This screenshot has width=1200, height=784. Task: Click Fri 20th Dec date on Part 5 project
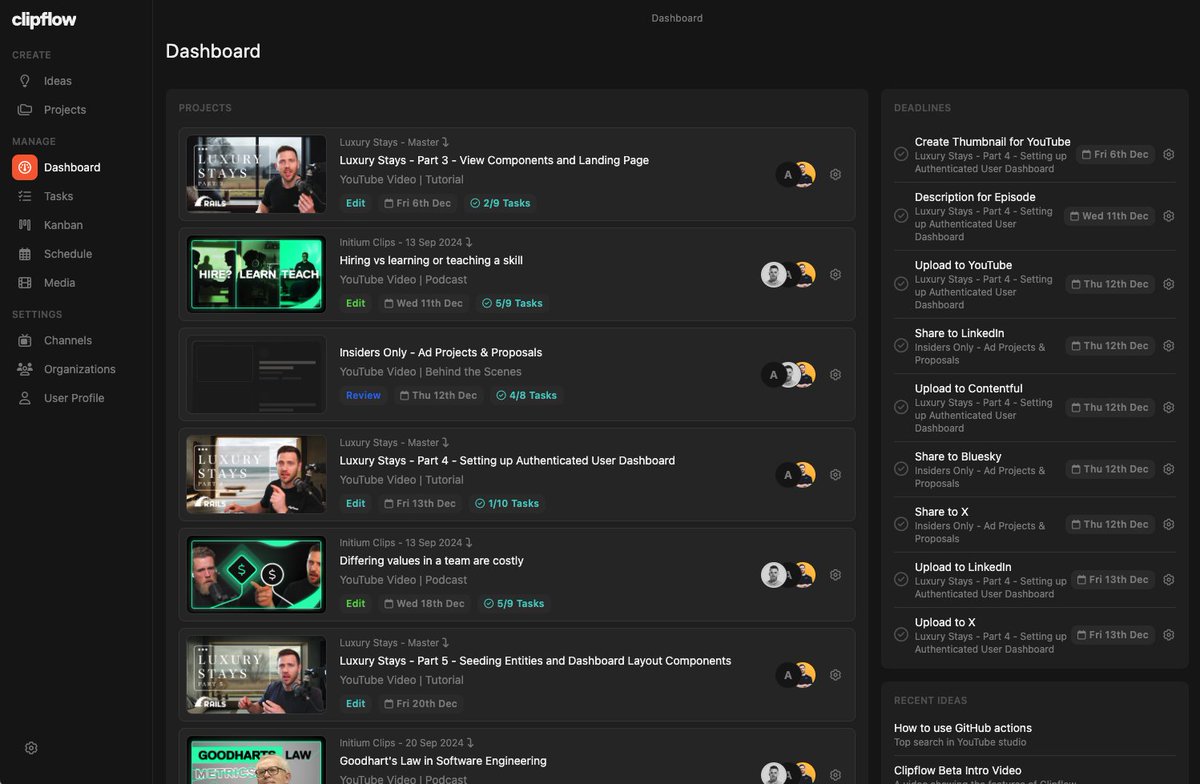pos(420,703)
